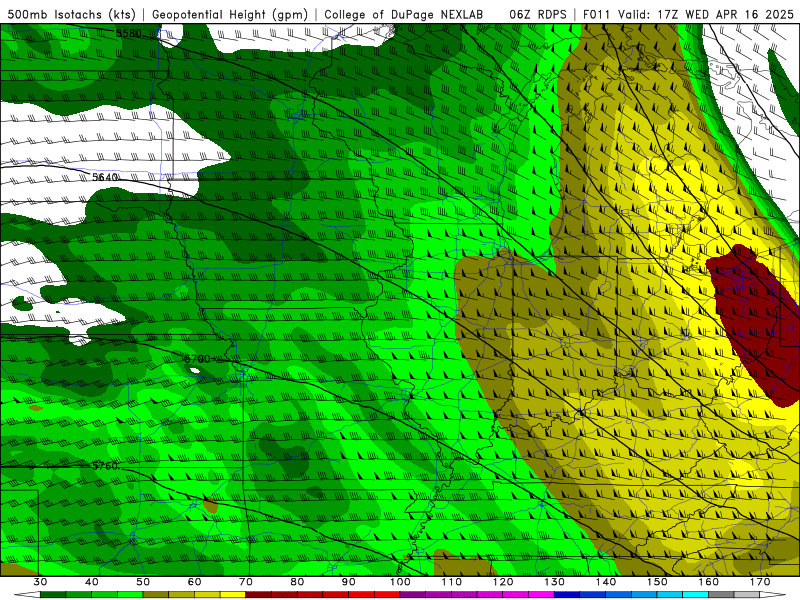800x600 pixels.
Task: Select the dark green swatch below 30
Action: (53, 595)
